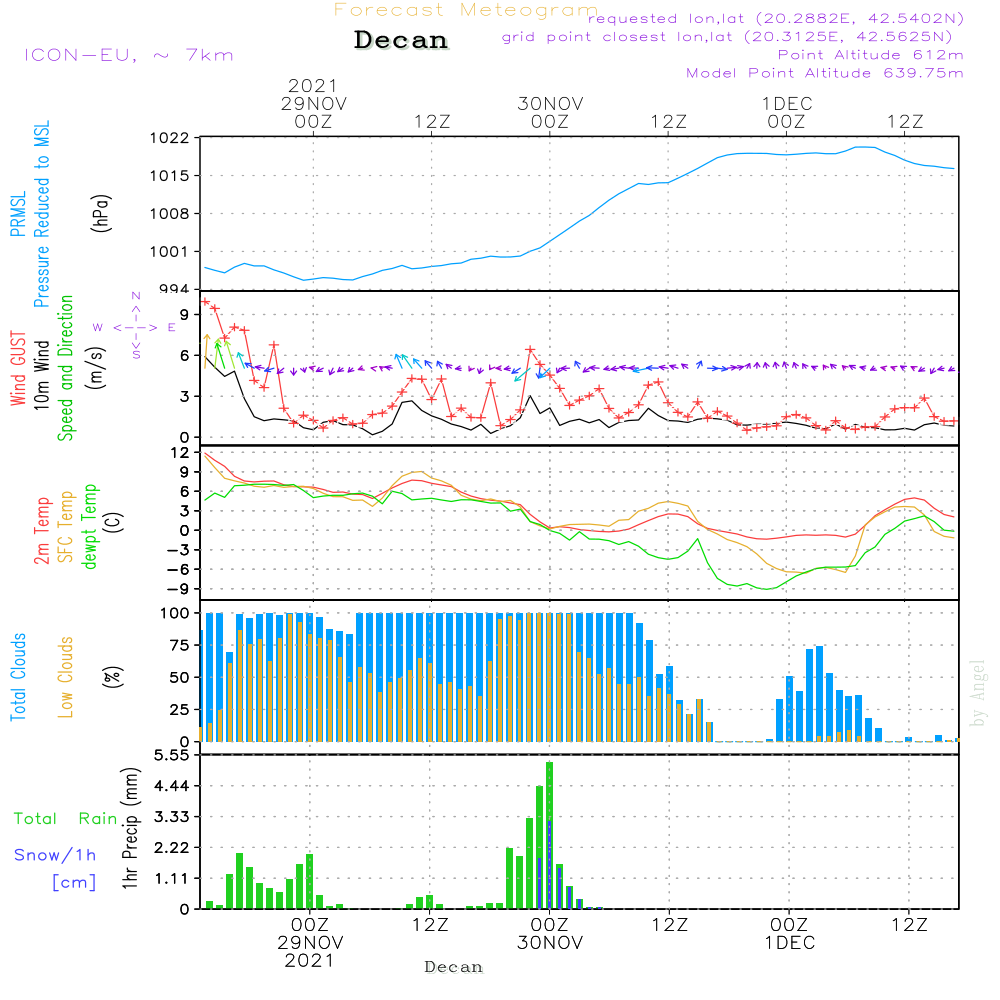Click the 'Forecast Meteogram' heading
The image size is (1000, 1000).
click(465, 10)
